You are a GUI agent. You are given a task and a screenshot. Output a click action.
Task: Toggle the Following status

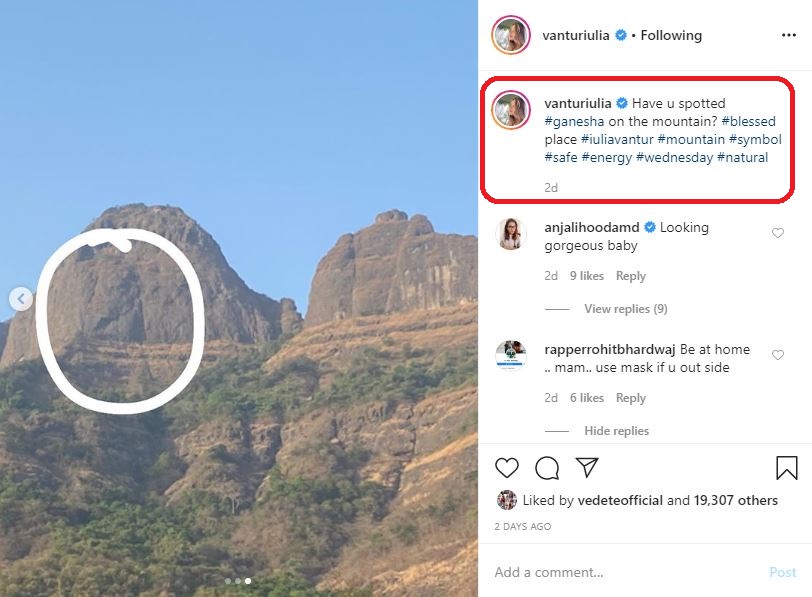pos(671,35)
